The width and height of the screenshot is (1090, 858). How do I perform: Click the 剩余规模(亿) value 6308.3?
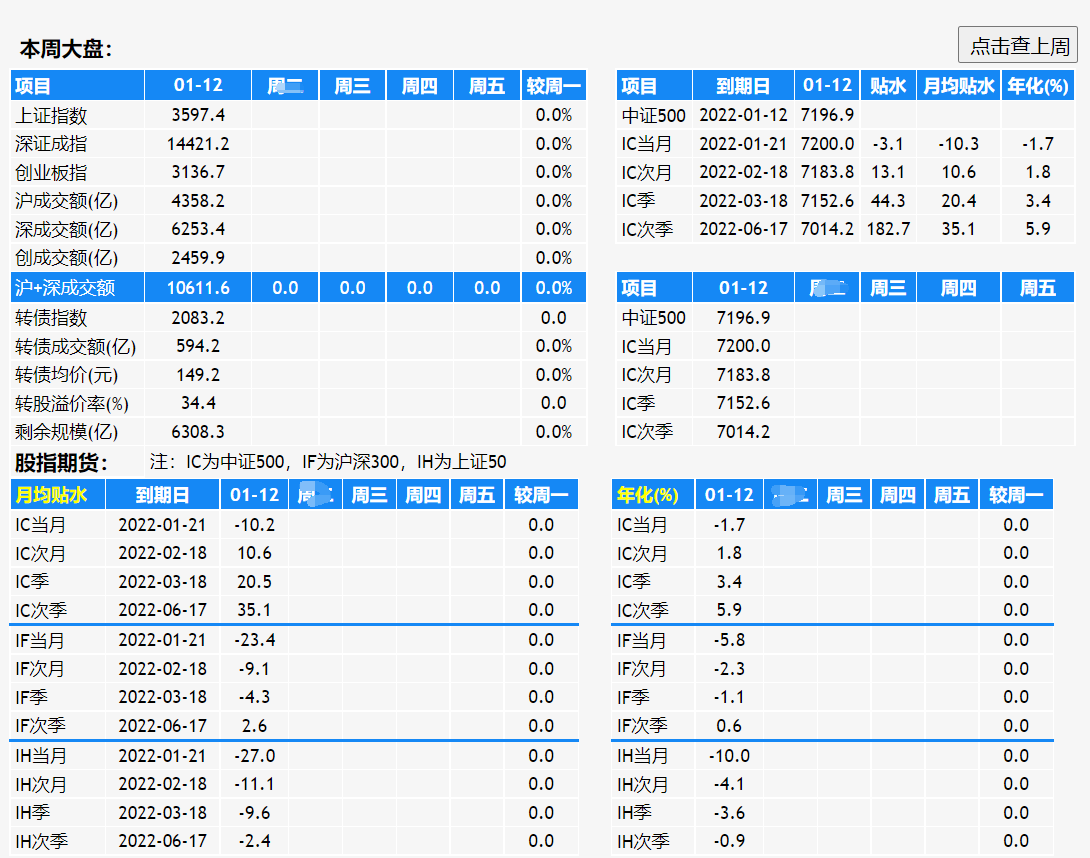coord(198,432)
